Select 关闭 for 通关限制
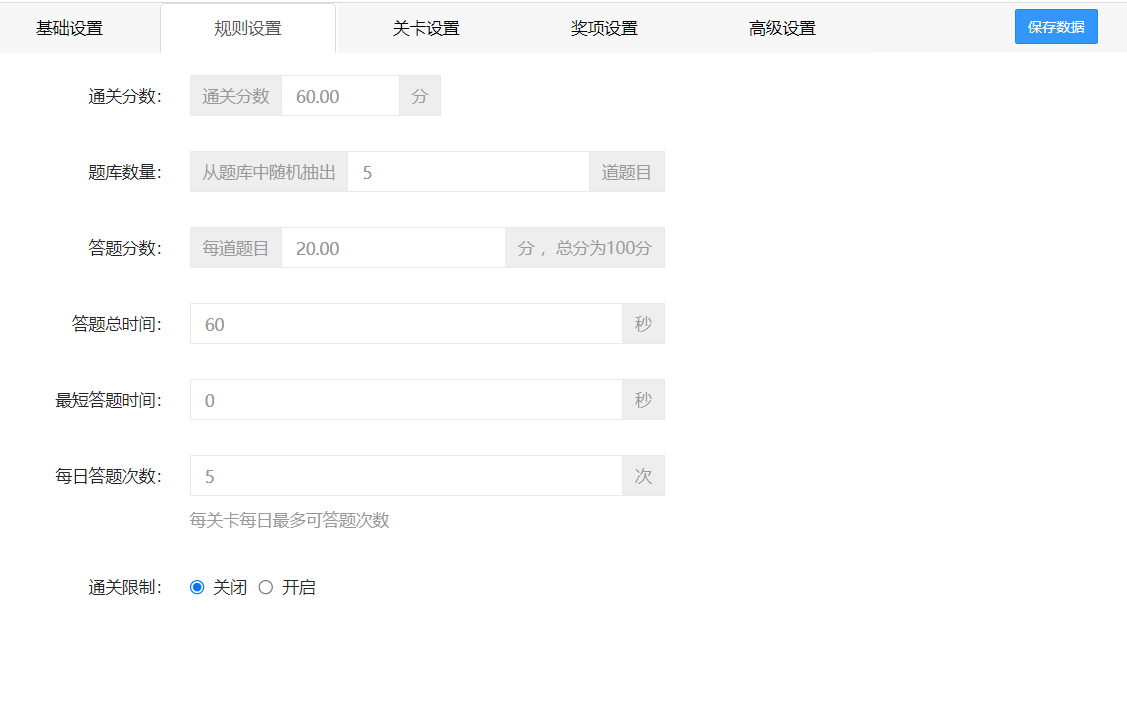 coord(197,587)
